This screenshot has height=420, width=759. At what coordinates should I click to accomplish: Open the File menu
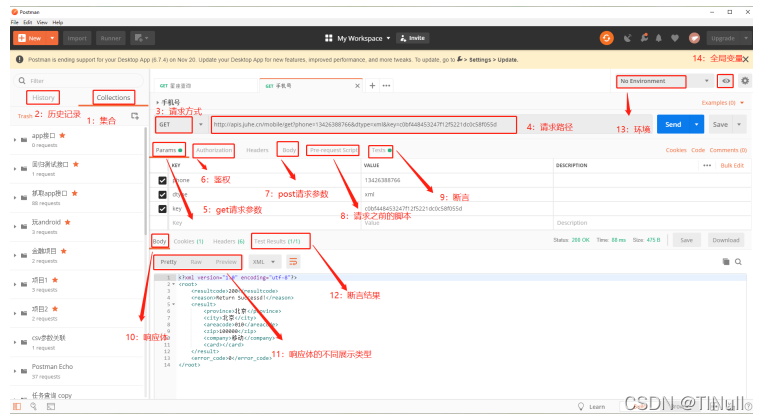coord(15,22)
